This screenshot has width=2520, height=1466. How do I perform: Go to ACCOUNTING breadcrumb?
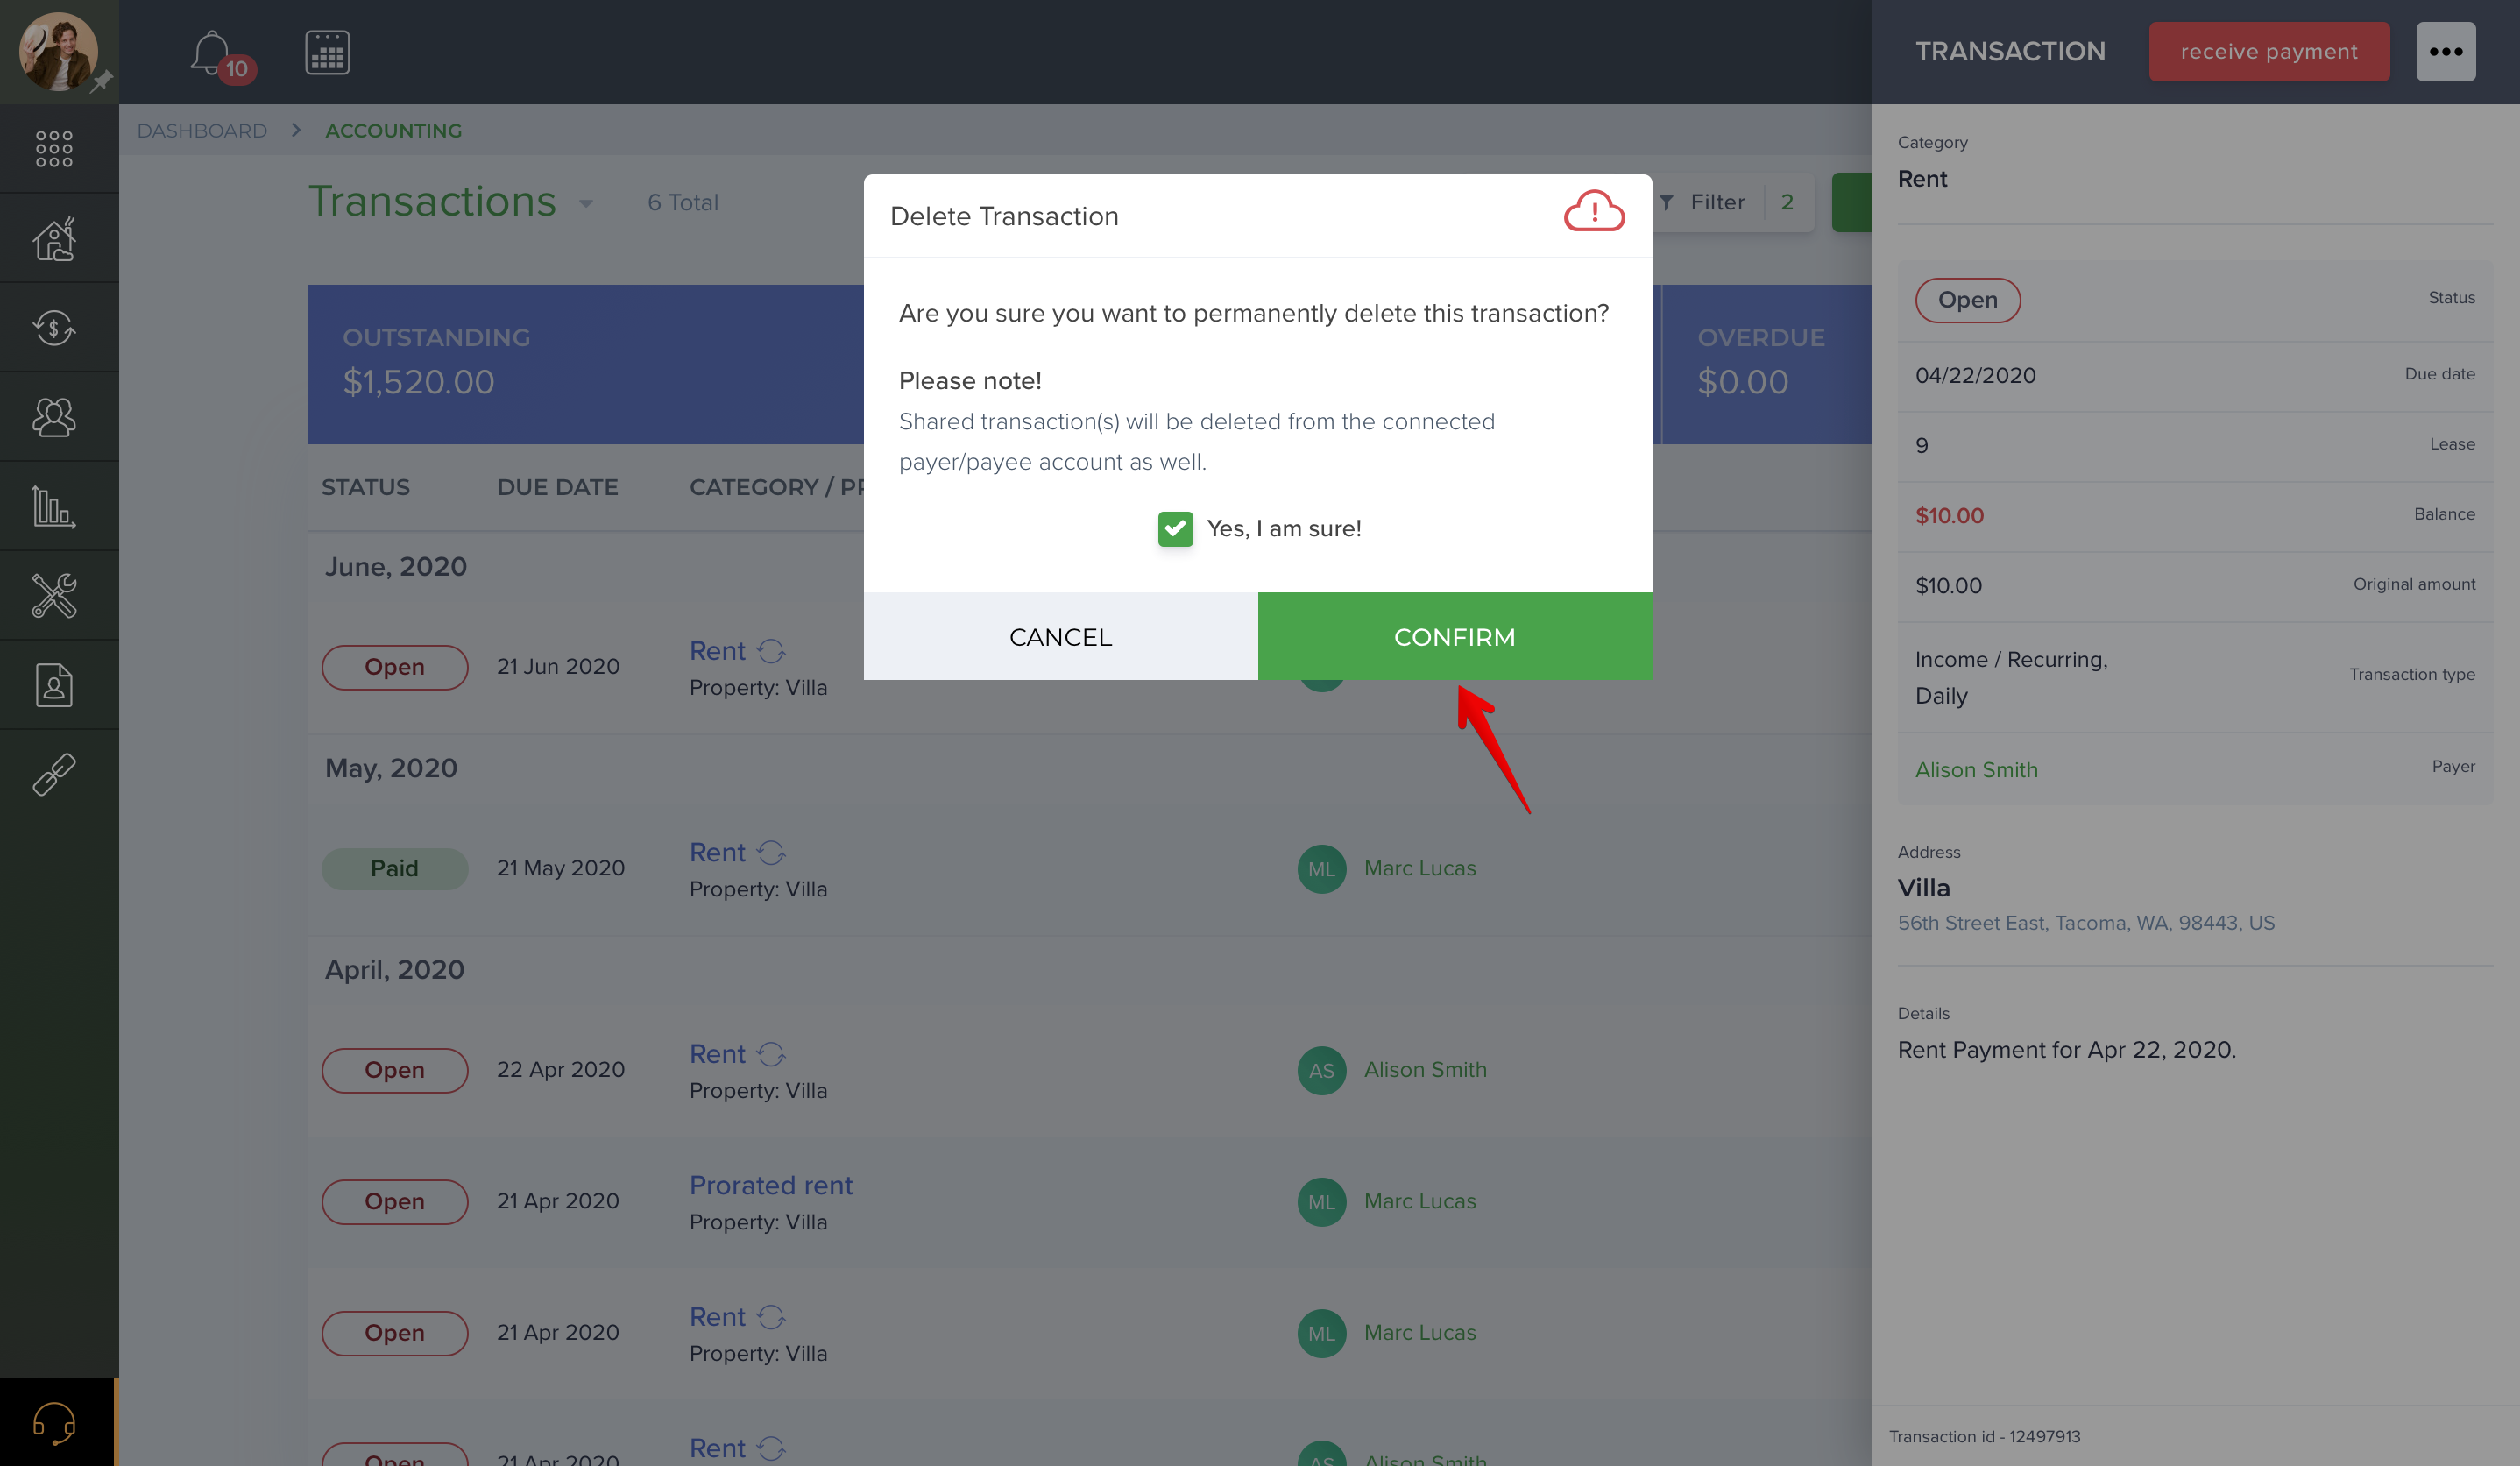(393, 131)
